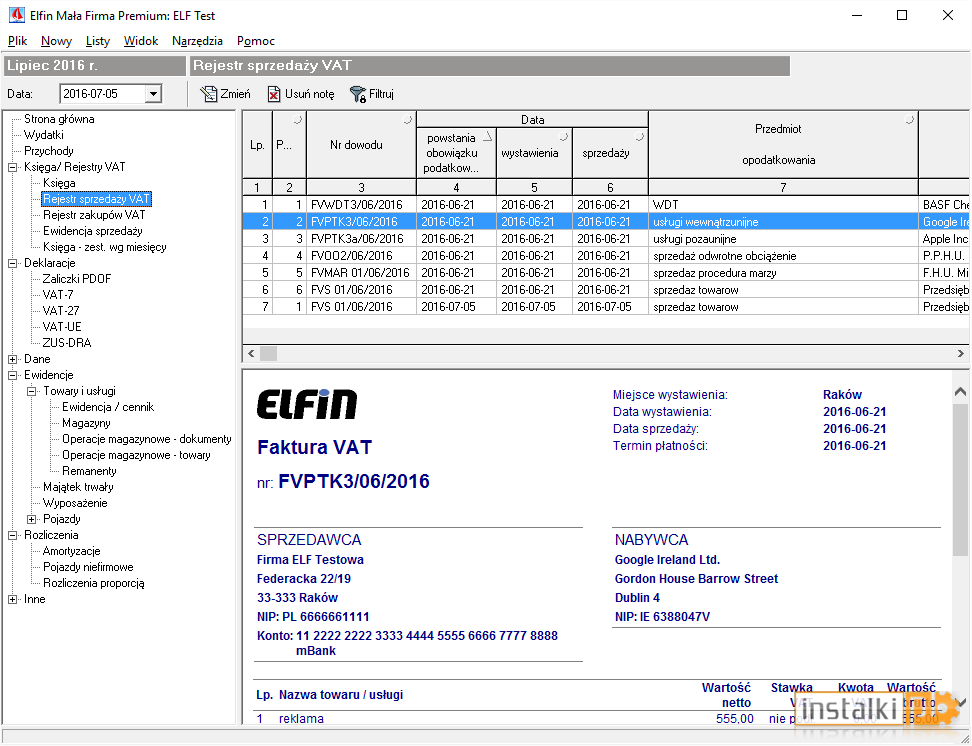Collapse the Towary i usługi node
Screen dimensions: 972x746
[x=32, y=392]
